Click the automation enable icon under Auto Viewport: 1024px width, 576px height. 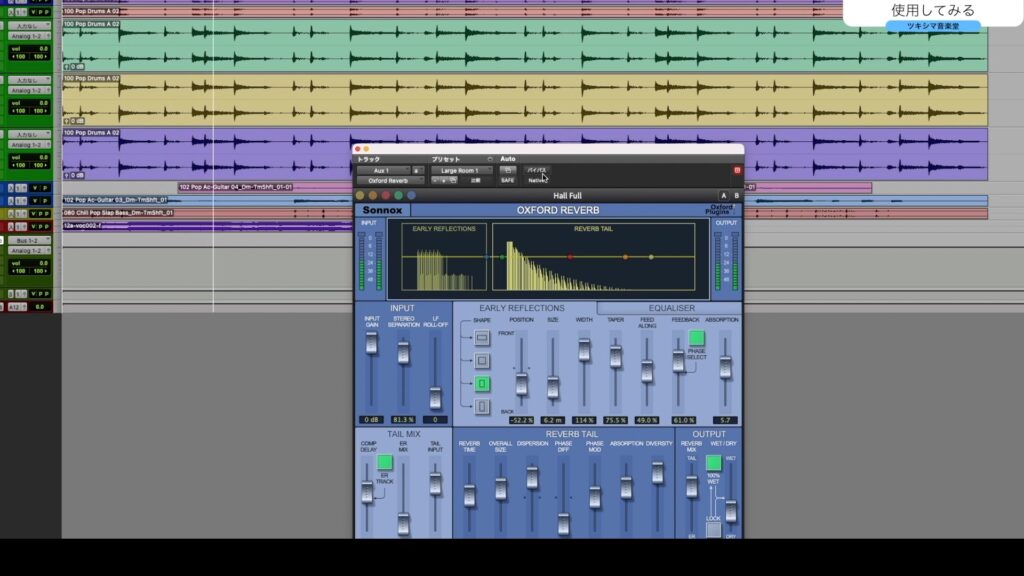[x=507, y=170]
